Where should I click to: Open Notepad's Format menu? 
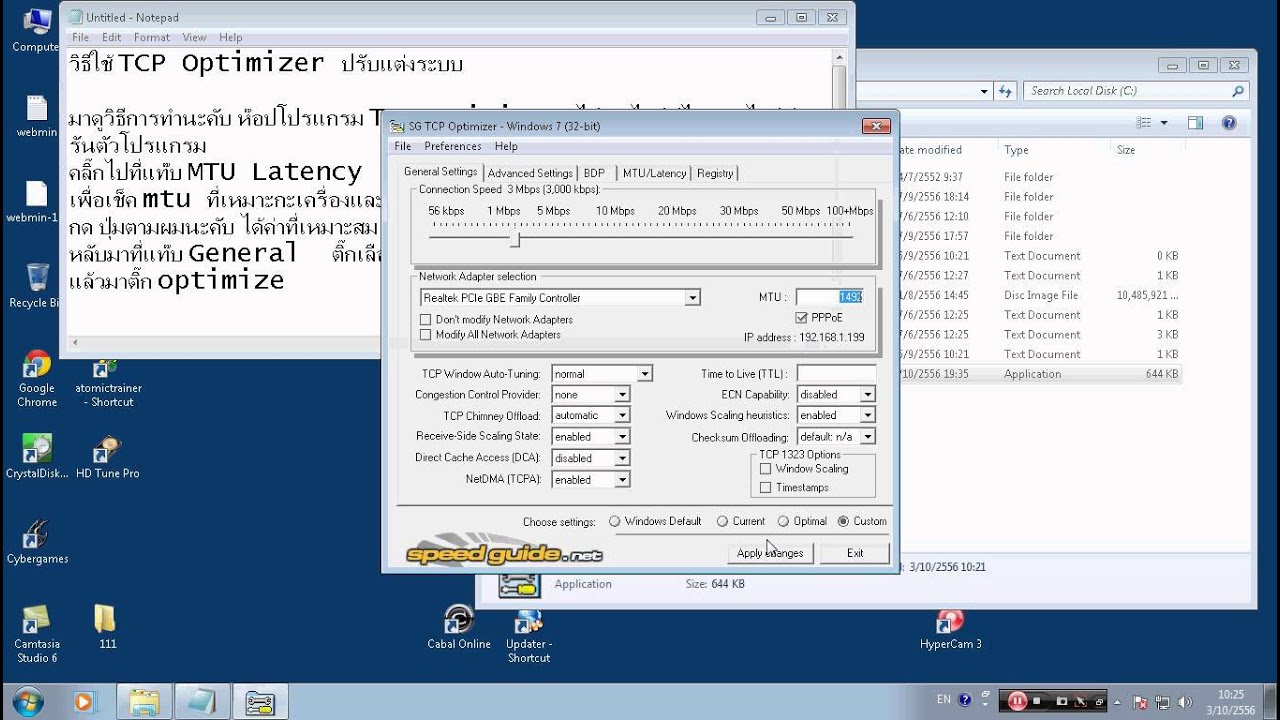(x=152, y=37)
